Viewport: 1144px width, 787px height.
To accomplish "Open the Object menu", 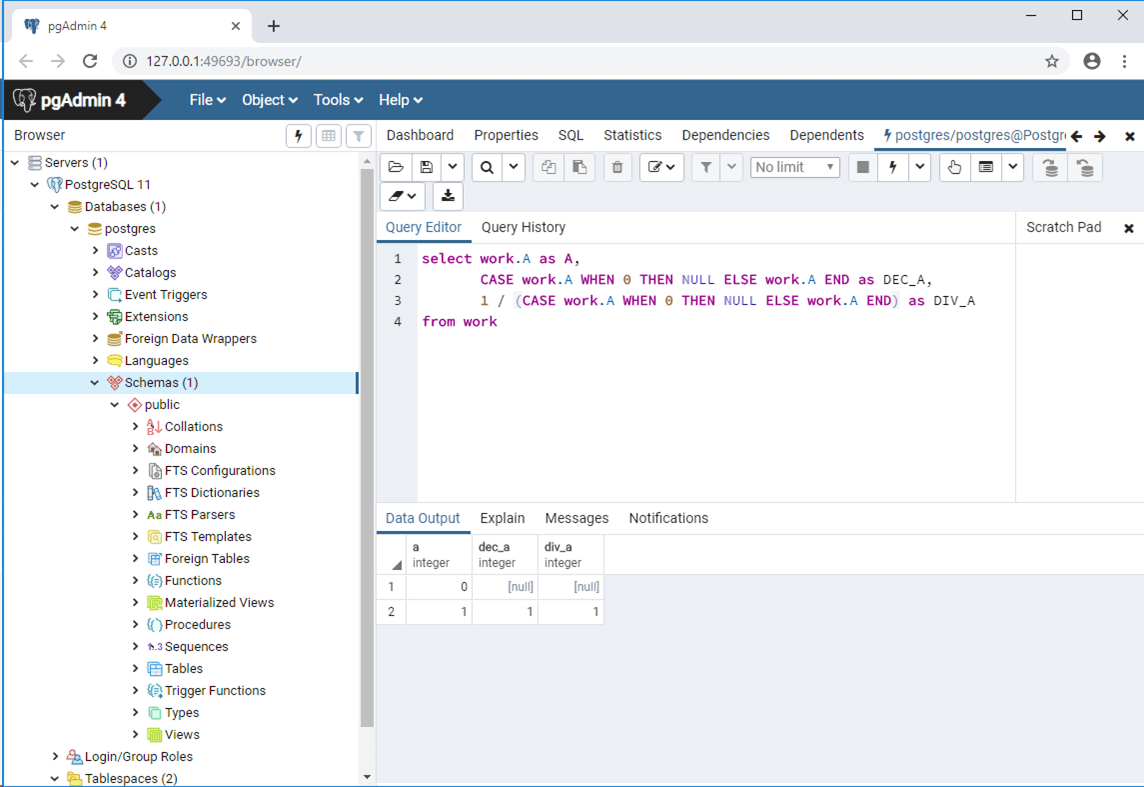I will (269, 100).
